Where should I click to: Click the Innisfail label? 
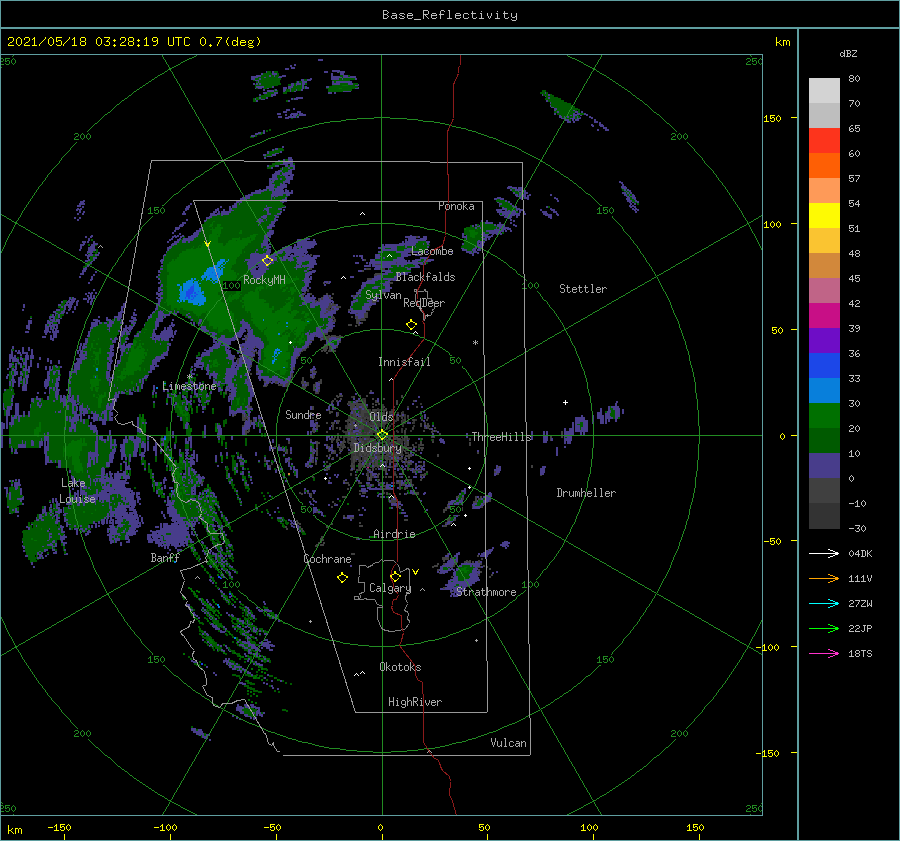[404, 362]
